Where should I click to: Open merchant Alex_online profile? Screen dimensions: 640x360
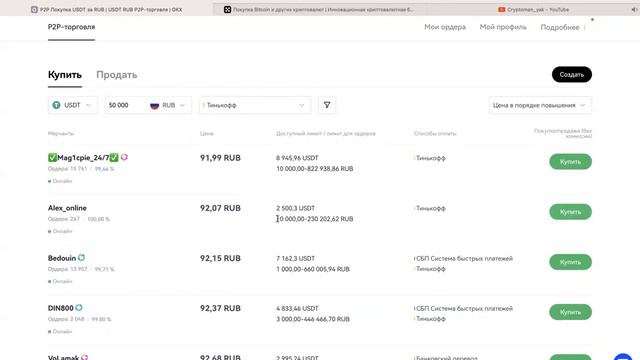(x=67, y=208)
